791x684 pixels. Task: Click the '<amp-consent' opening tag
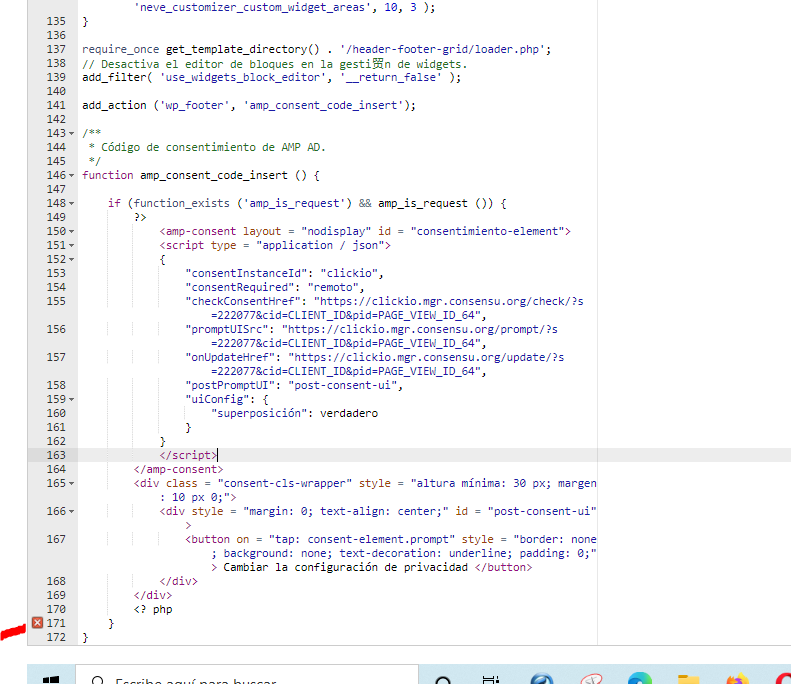point(198,232)
